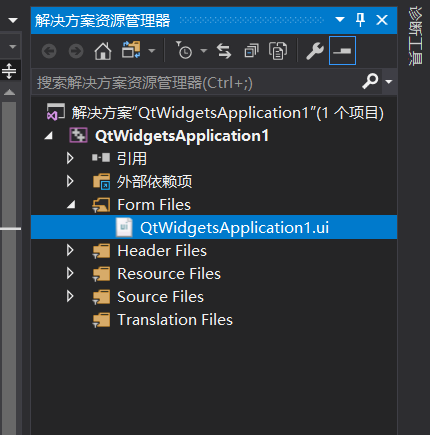
Task: Open the Pending Changes Filter dropdown arrow
Action: pyautogui.click(x=204, y=51)
